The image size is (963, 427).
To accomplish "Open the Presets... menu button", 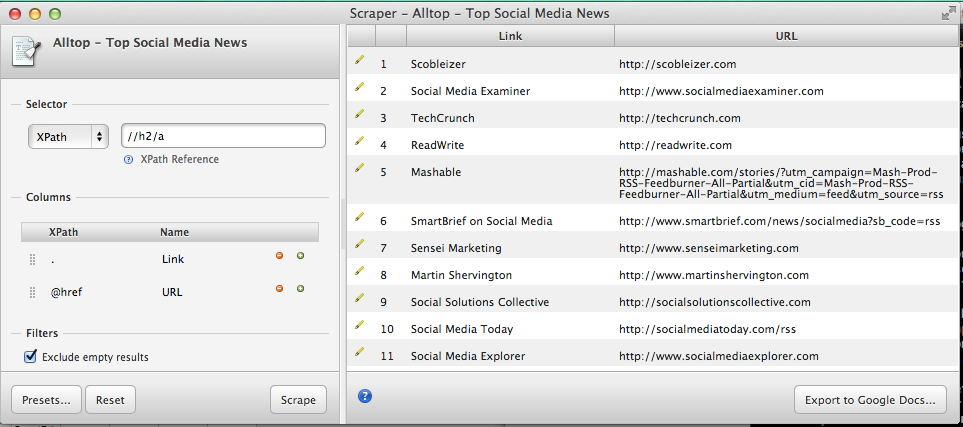I will (46, 400).
